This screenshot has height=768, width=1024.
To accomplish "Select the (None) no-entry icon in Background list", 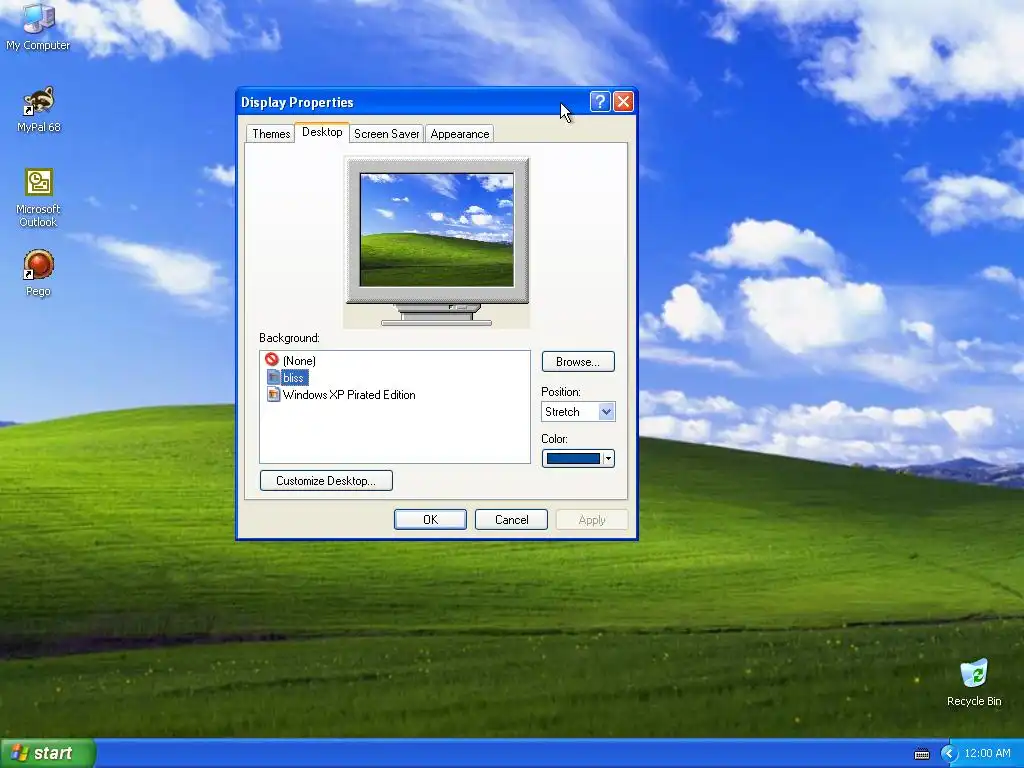I will point(272,359).
